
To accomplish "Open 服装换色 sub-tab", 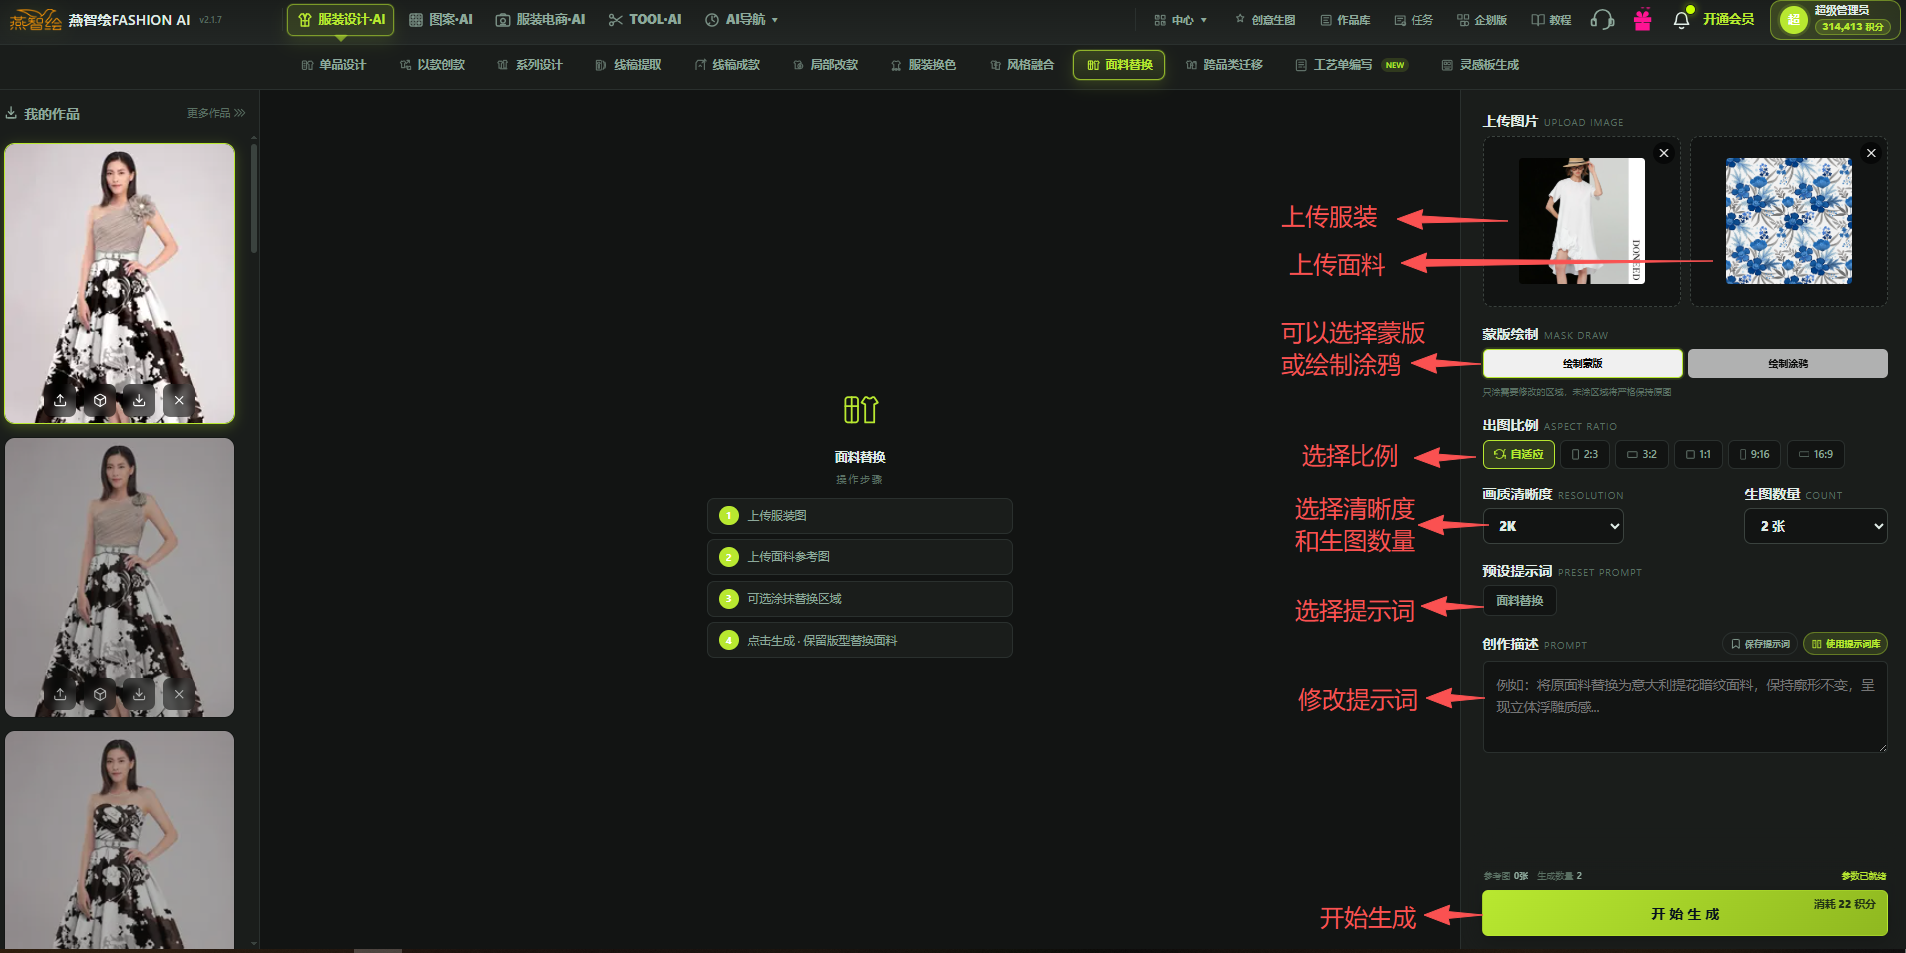I will (923, 65).
